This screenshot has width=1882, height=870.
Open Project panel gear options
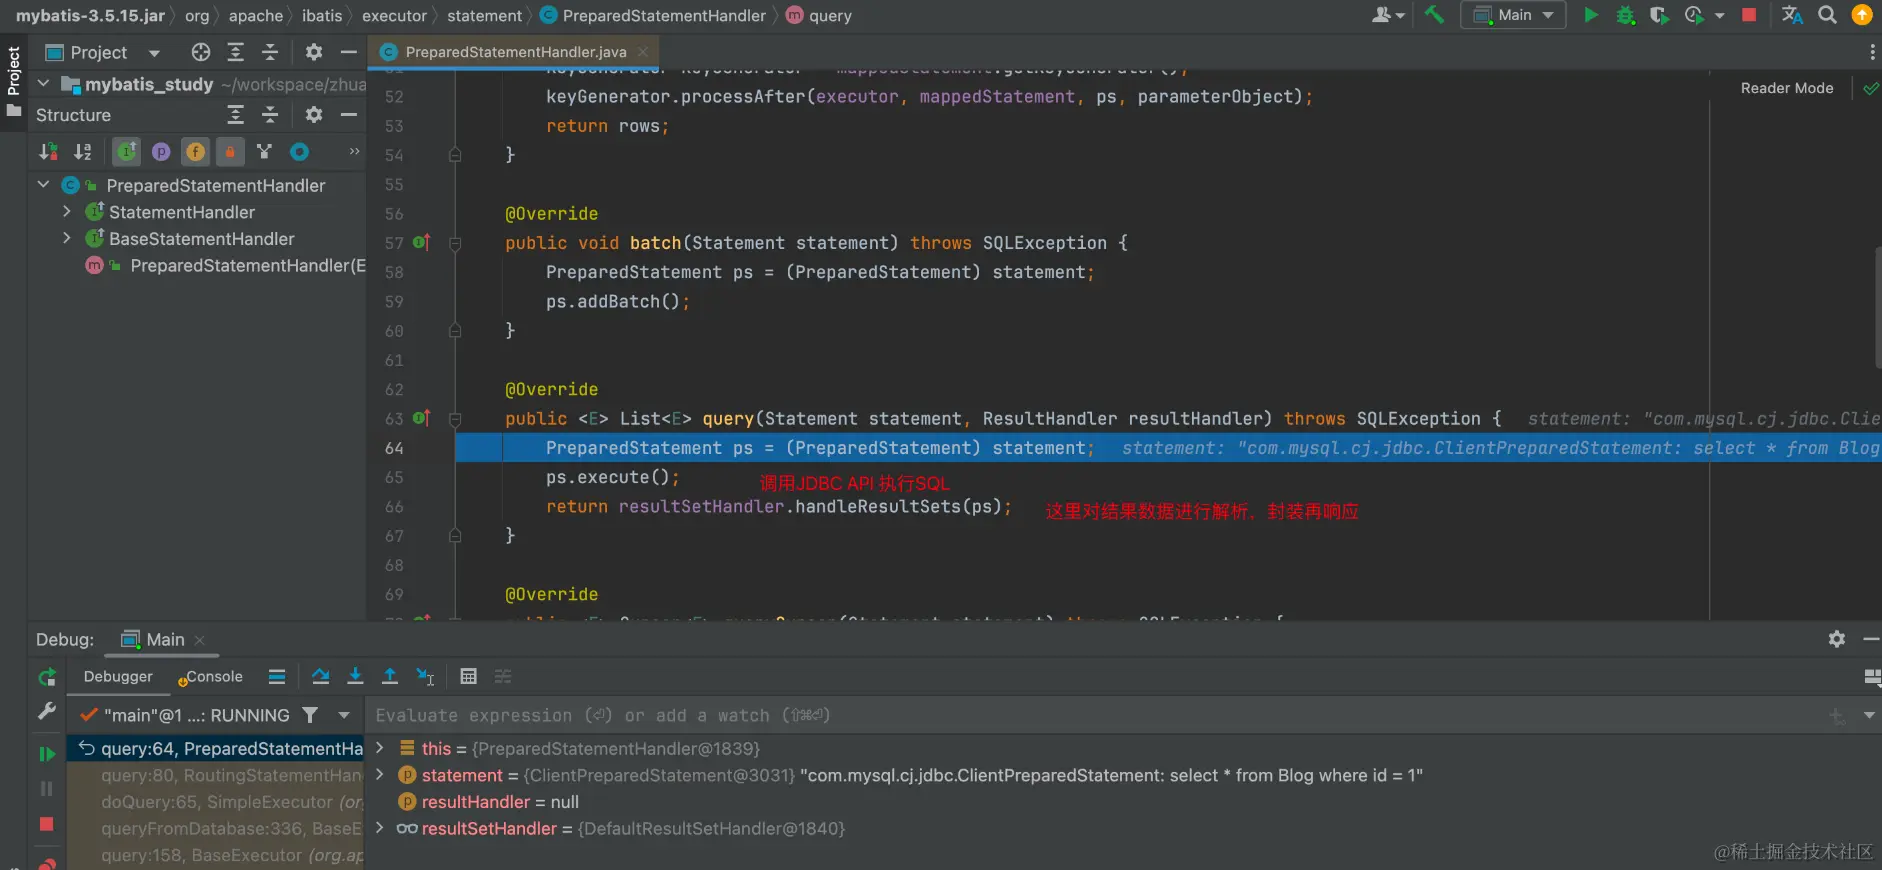click(x=314, y=52)
